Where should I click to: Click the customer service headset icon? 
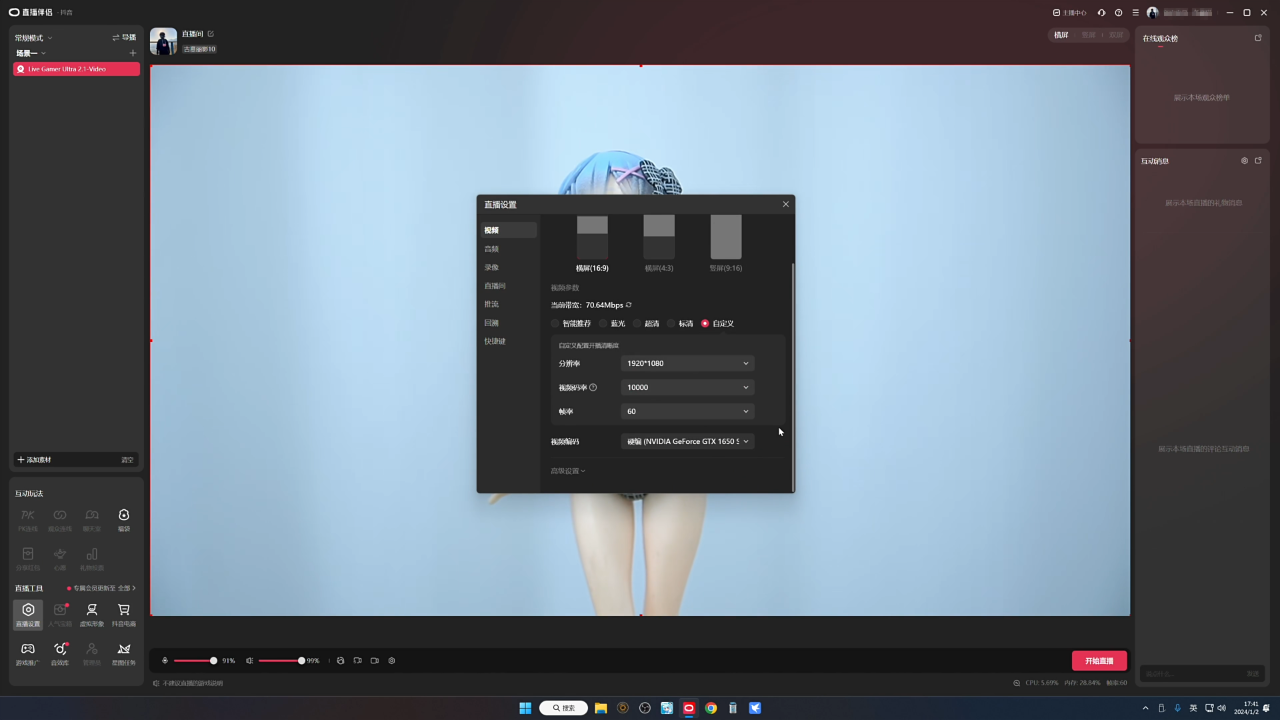1101,13
